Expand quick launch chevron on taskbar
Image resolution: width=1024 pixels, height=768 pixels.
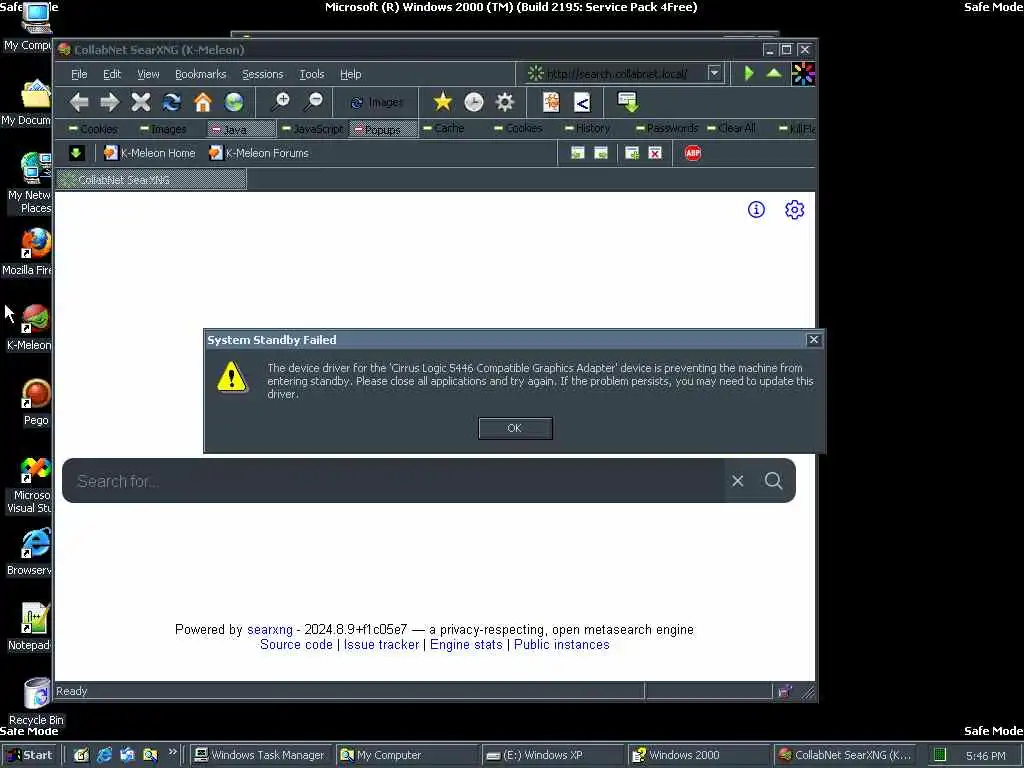click(172, 752)
